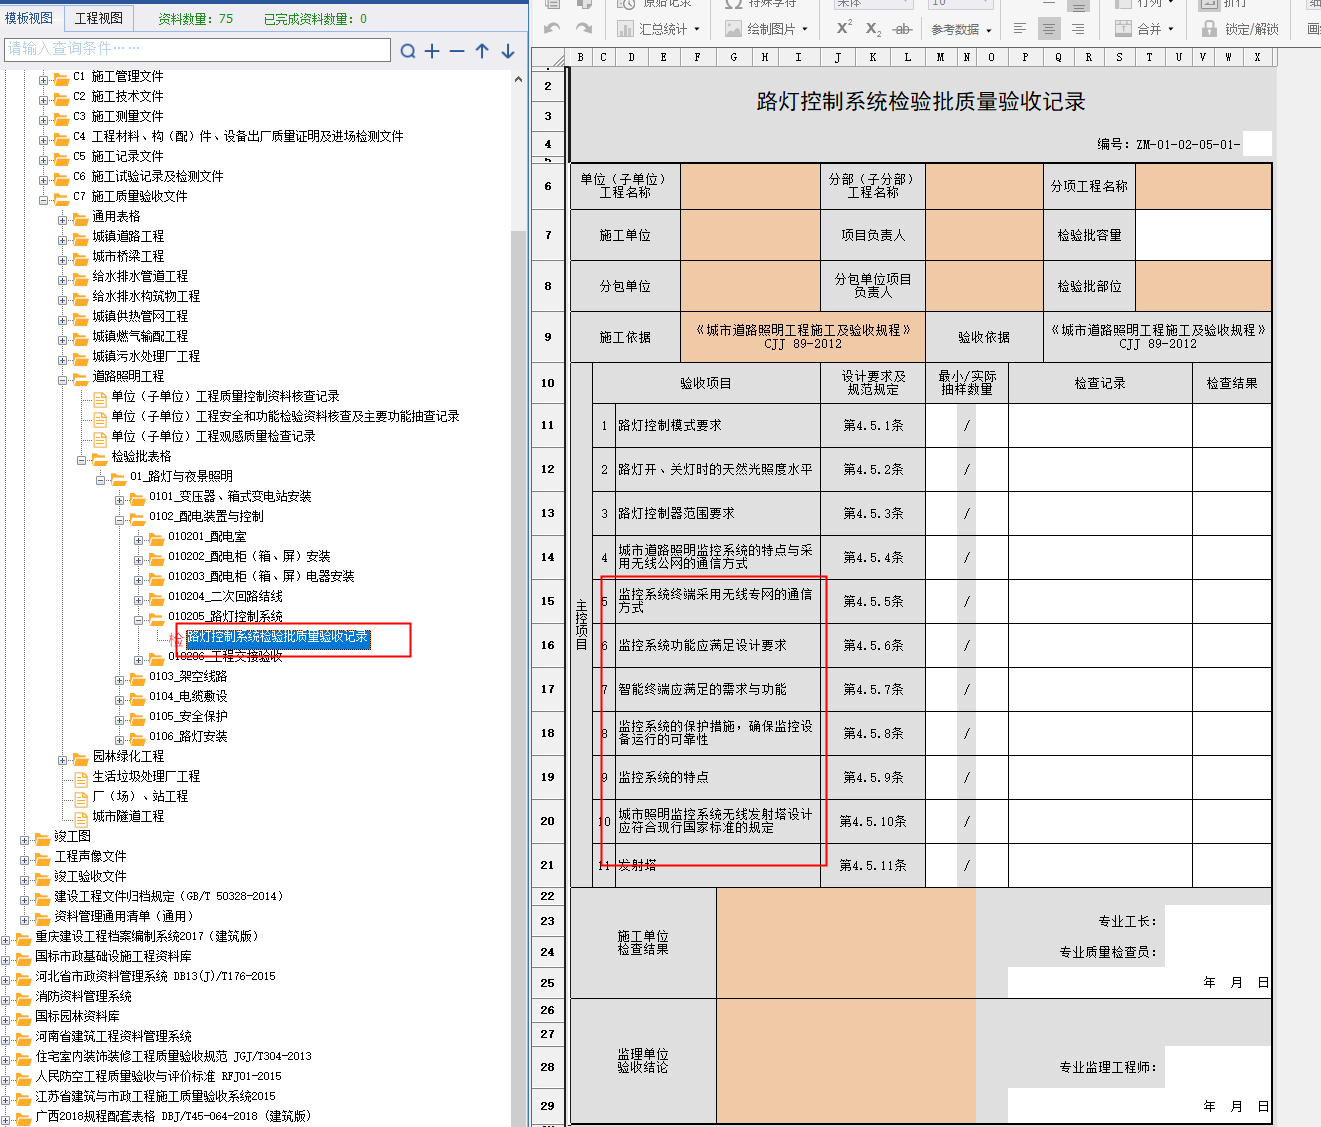This screenshot has height=1127, width=1321.
Task: Open the 合并 dropdown arrow
Action: pyautogui.click(x=1171, y=29)
